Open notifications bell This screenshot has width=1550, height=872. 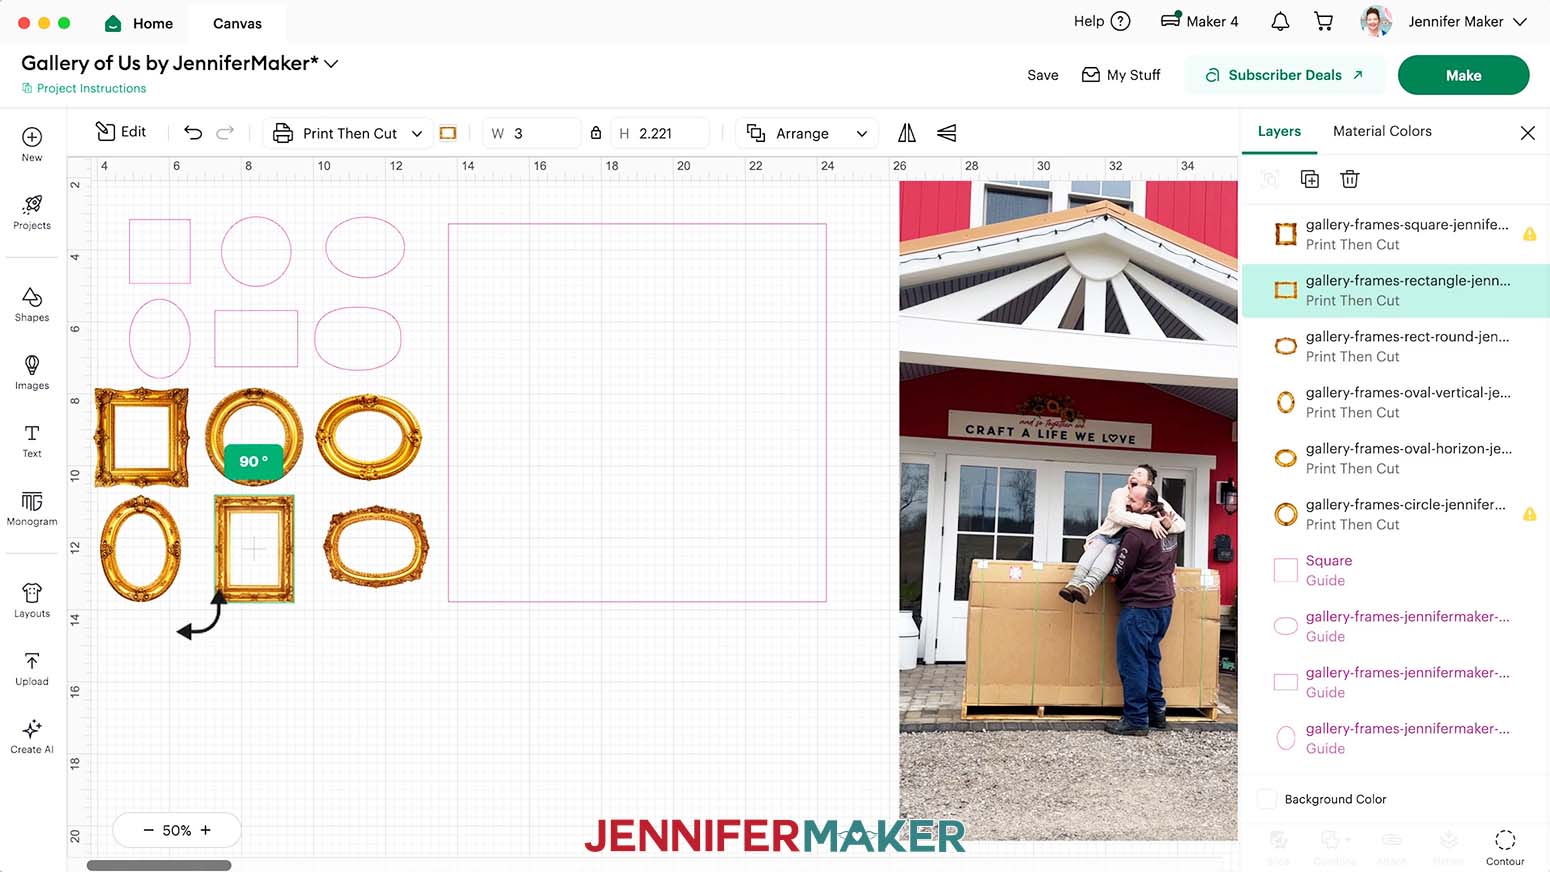tap(1280, 21)
